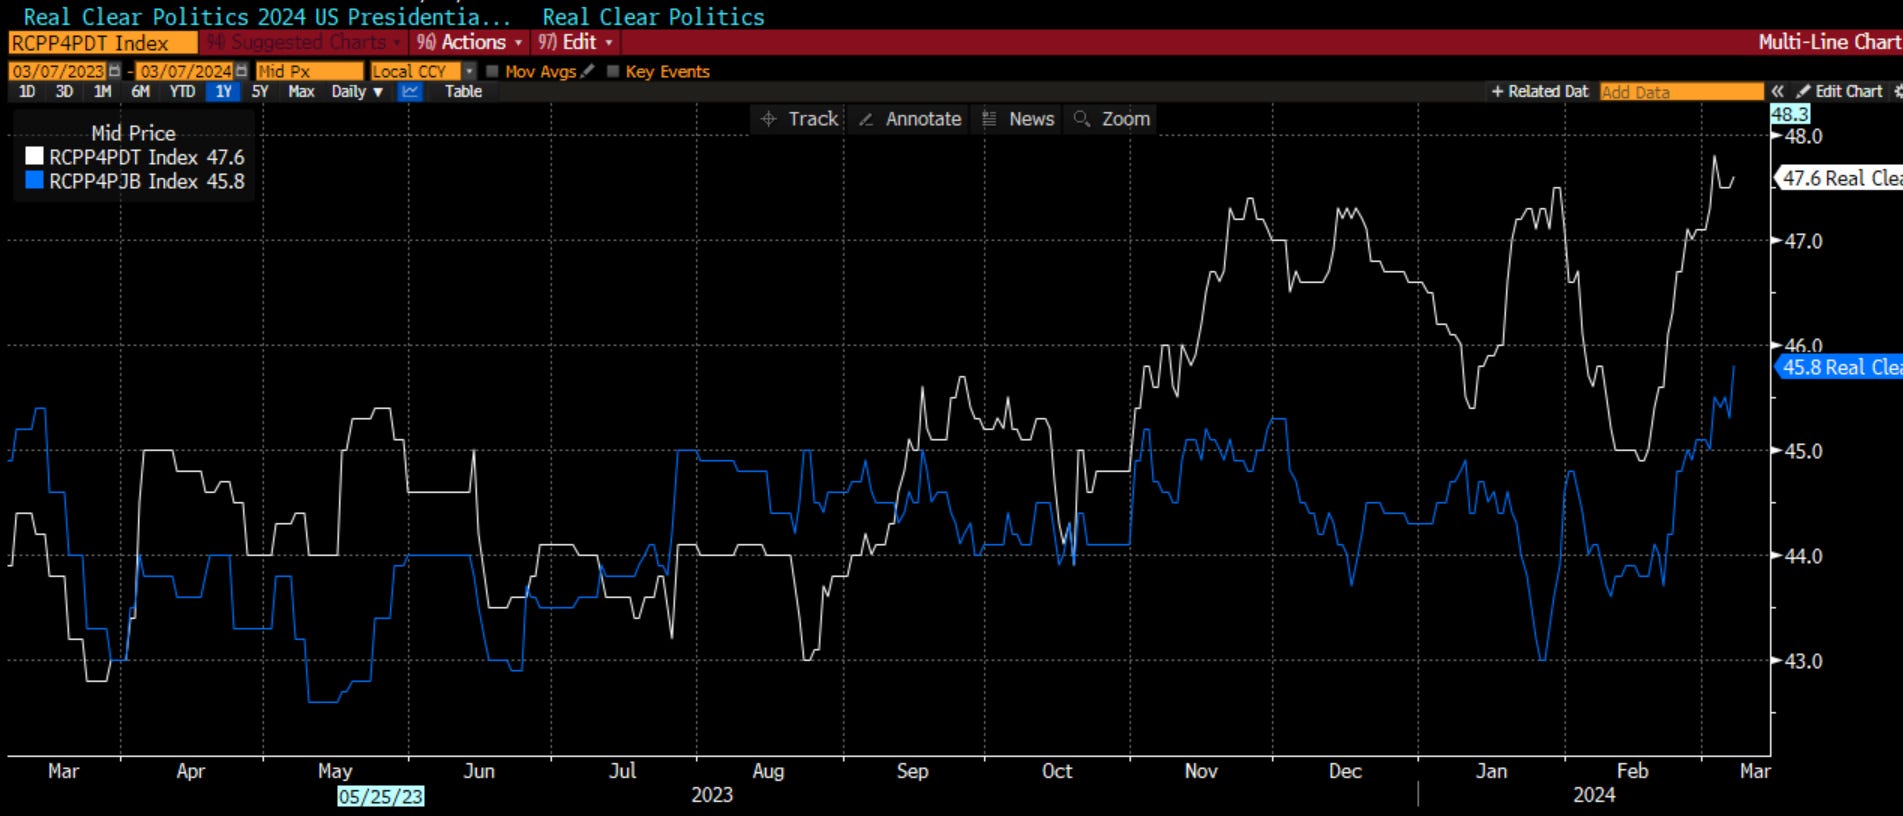Switch to Table view
This screenshot has height=816, width=1903.
tap(463, 91)
